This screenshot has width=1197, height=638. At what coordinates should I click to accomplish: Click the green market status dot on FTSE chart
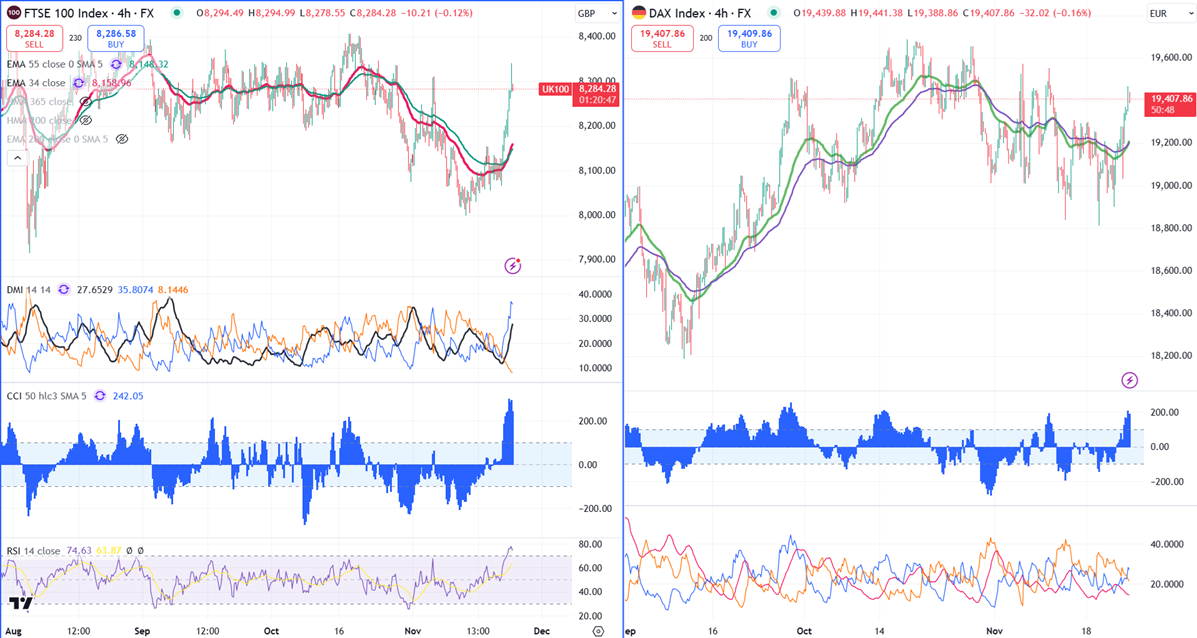pyautogui.click(x=177, y=13)
